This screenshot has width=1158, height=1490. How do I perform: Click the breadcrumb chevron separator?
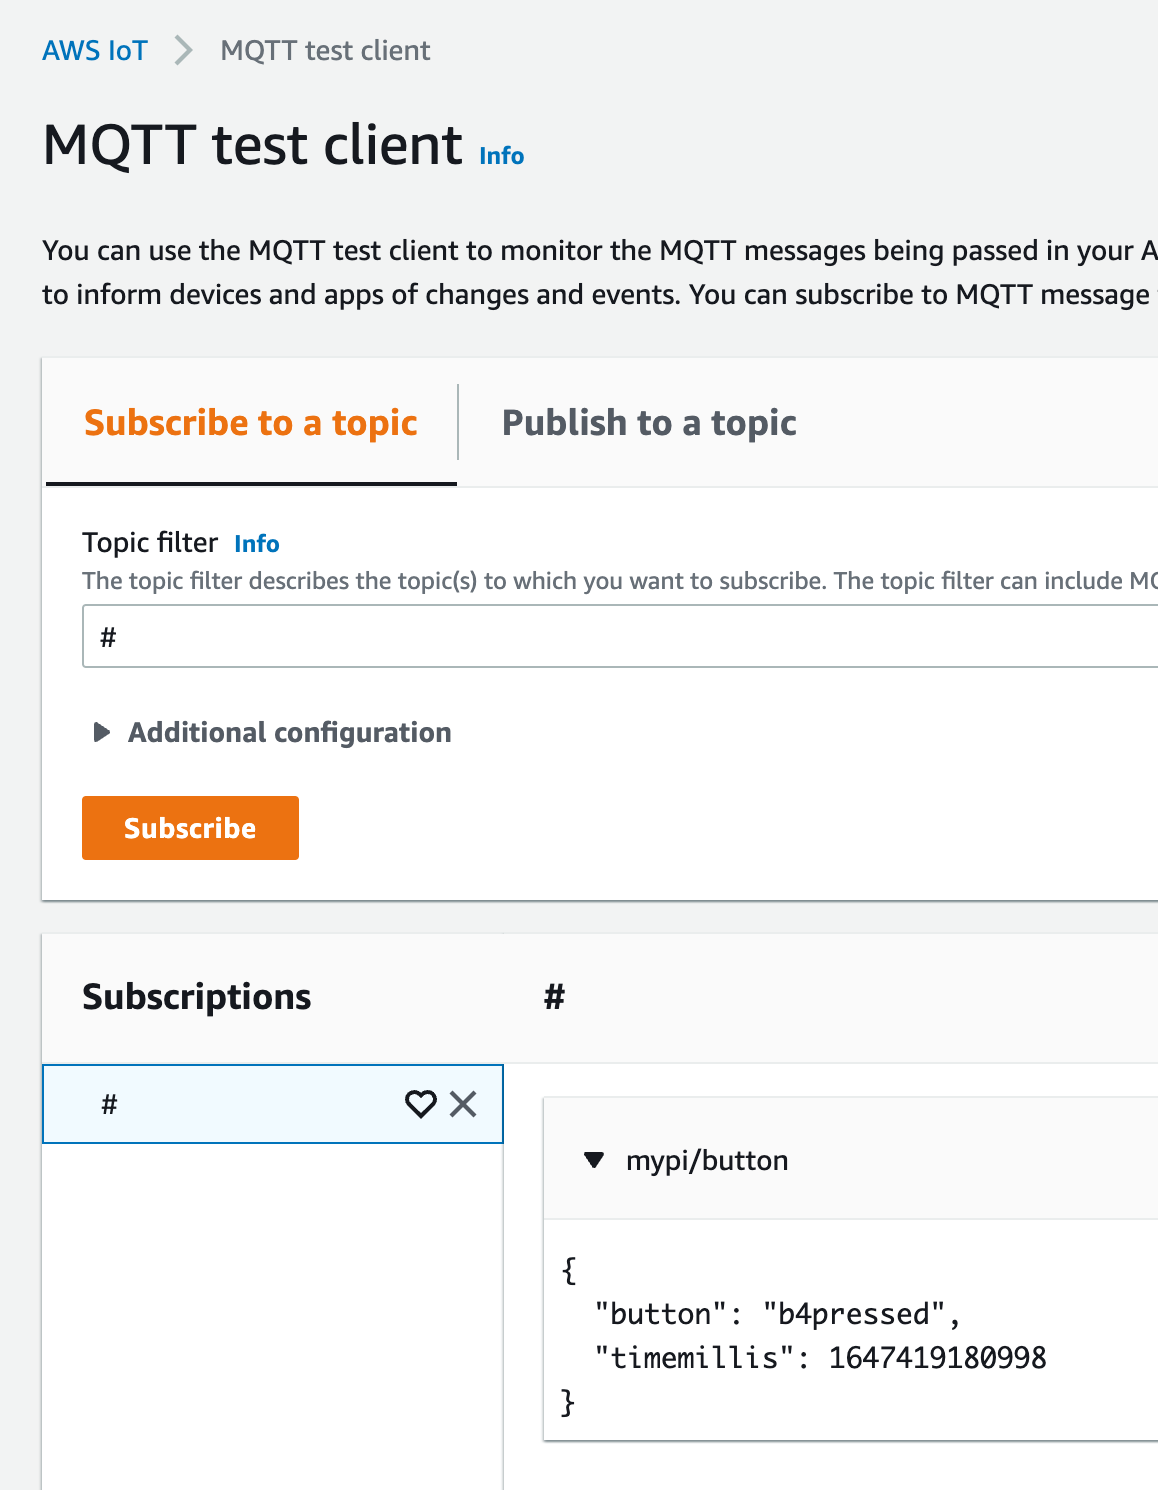click(183, 50)
